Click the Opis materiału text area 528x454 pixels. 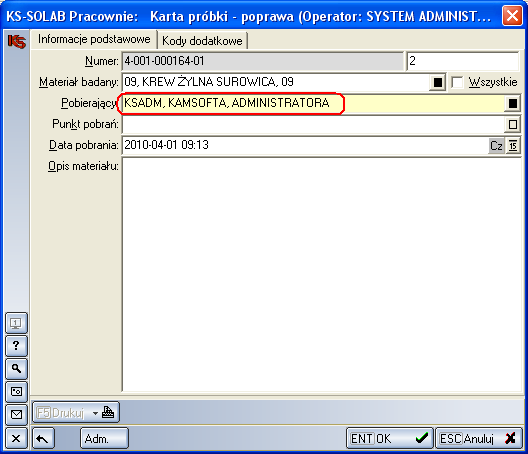322,275
